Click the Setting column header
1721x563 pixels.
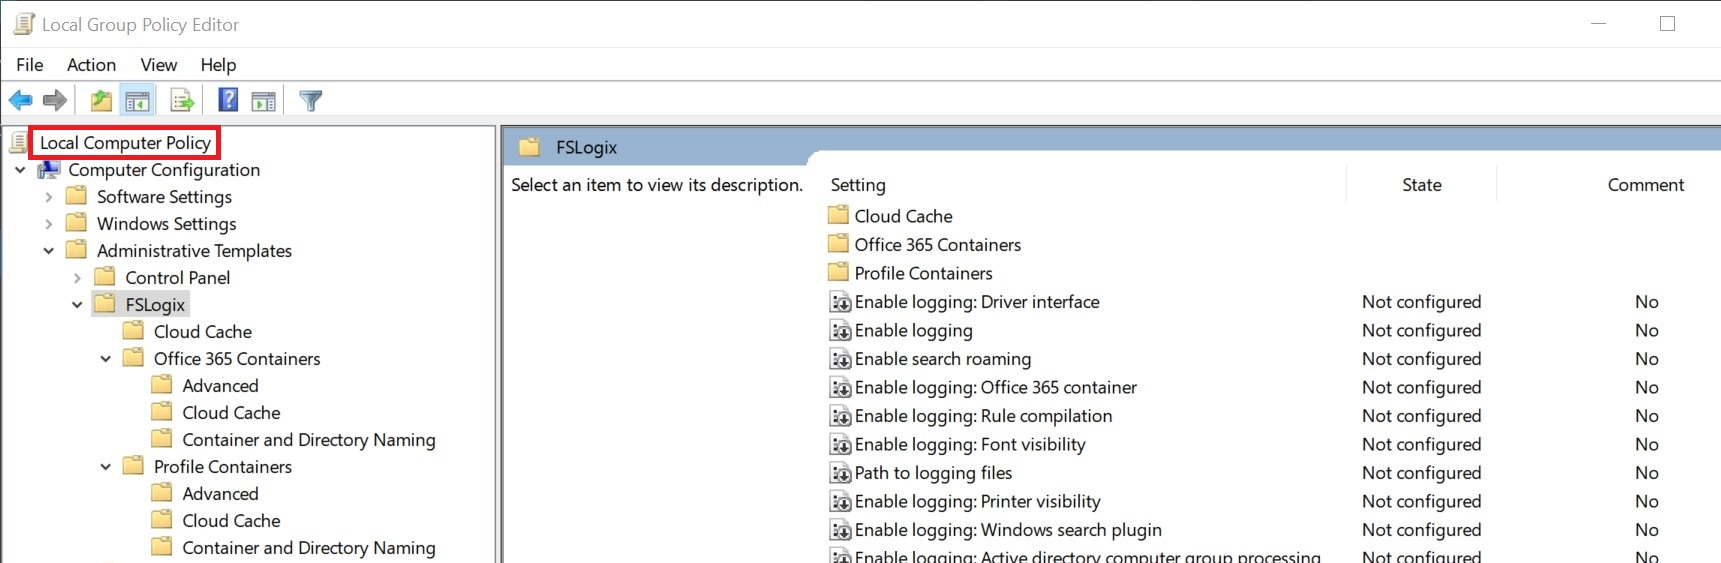(x=858, y=185)
